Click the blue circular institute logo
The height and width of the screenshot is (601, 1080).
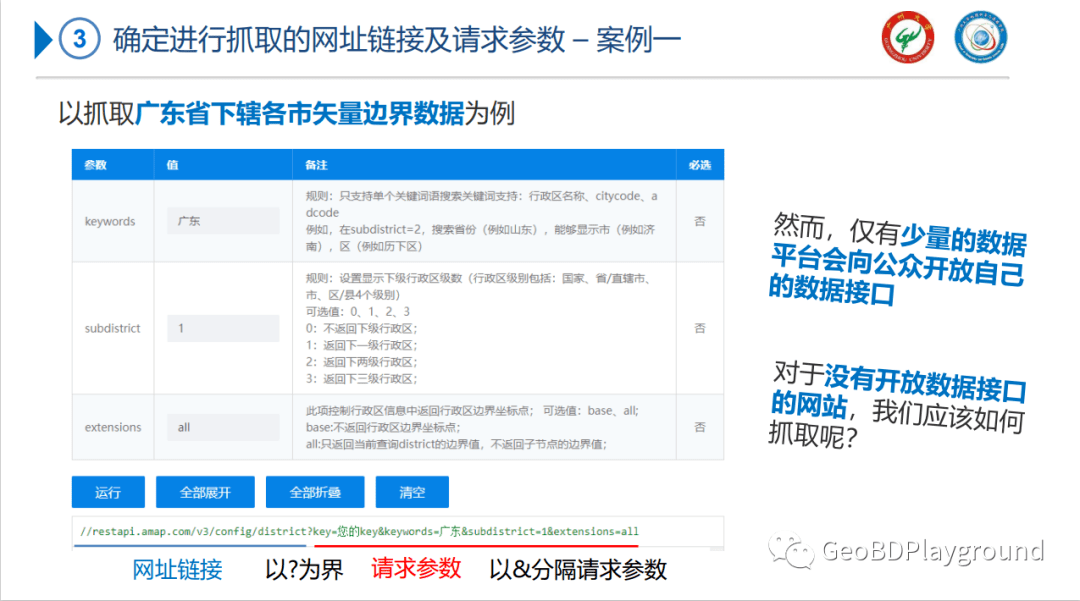tap(979, 39)
